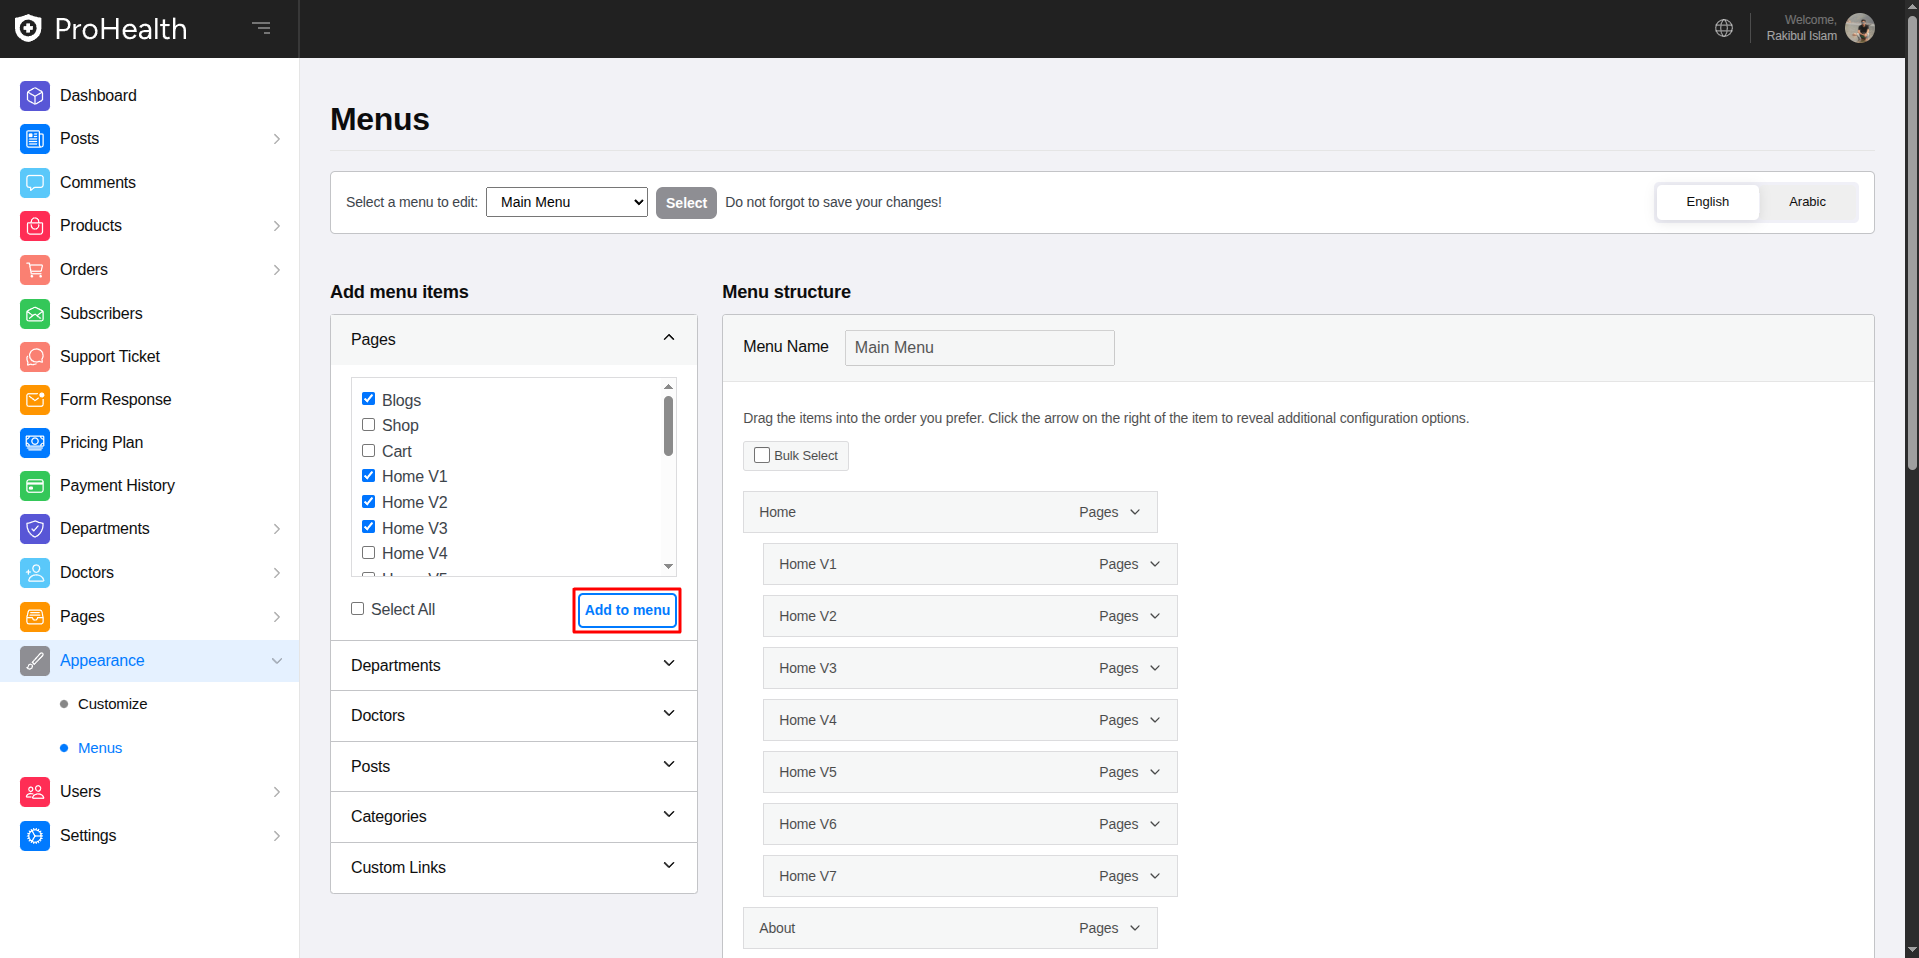Screen dimensions: 1919x958
Task: Open the user avatar profile picture
Action: pos(1860,28)
